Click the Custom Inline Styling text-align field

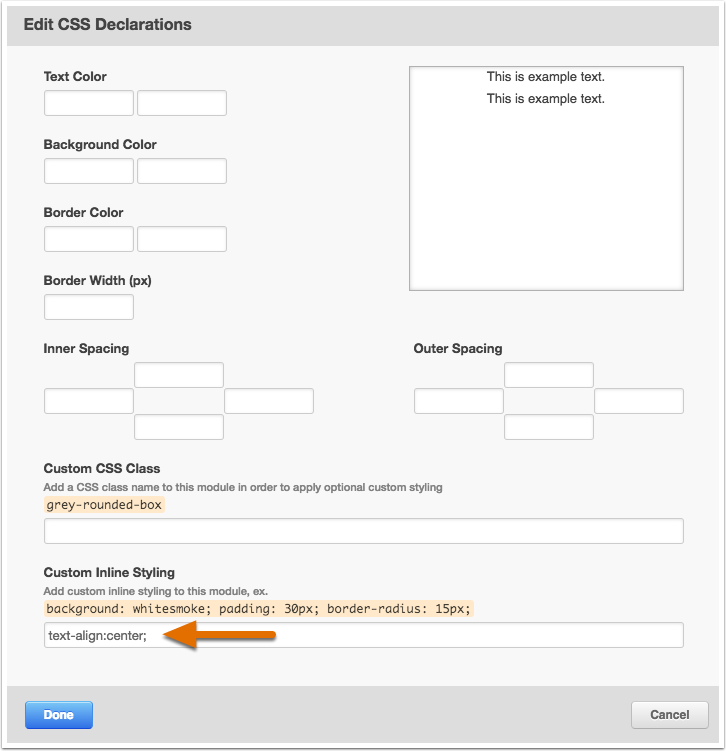coord(363,635)
